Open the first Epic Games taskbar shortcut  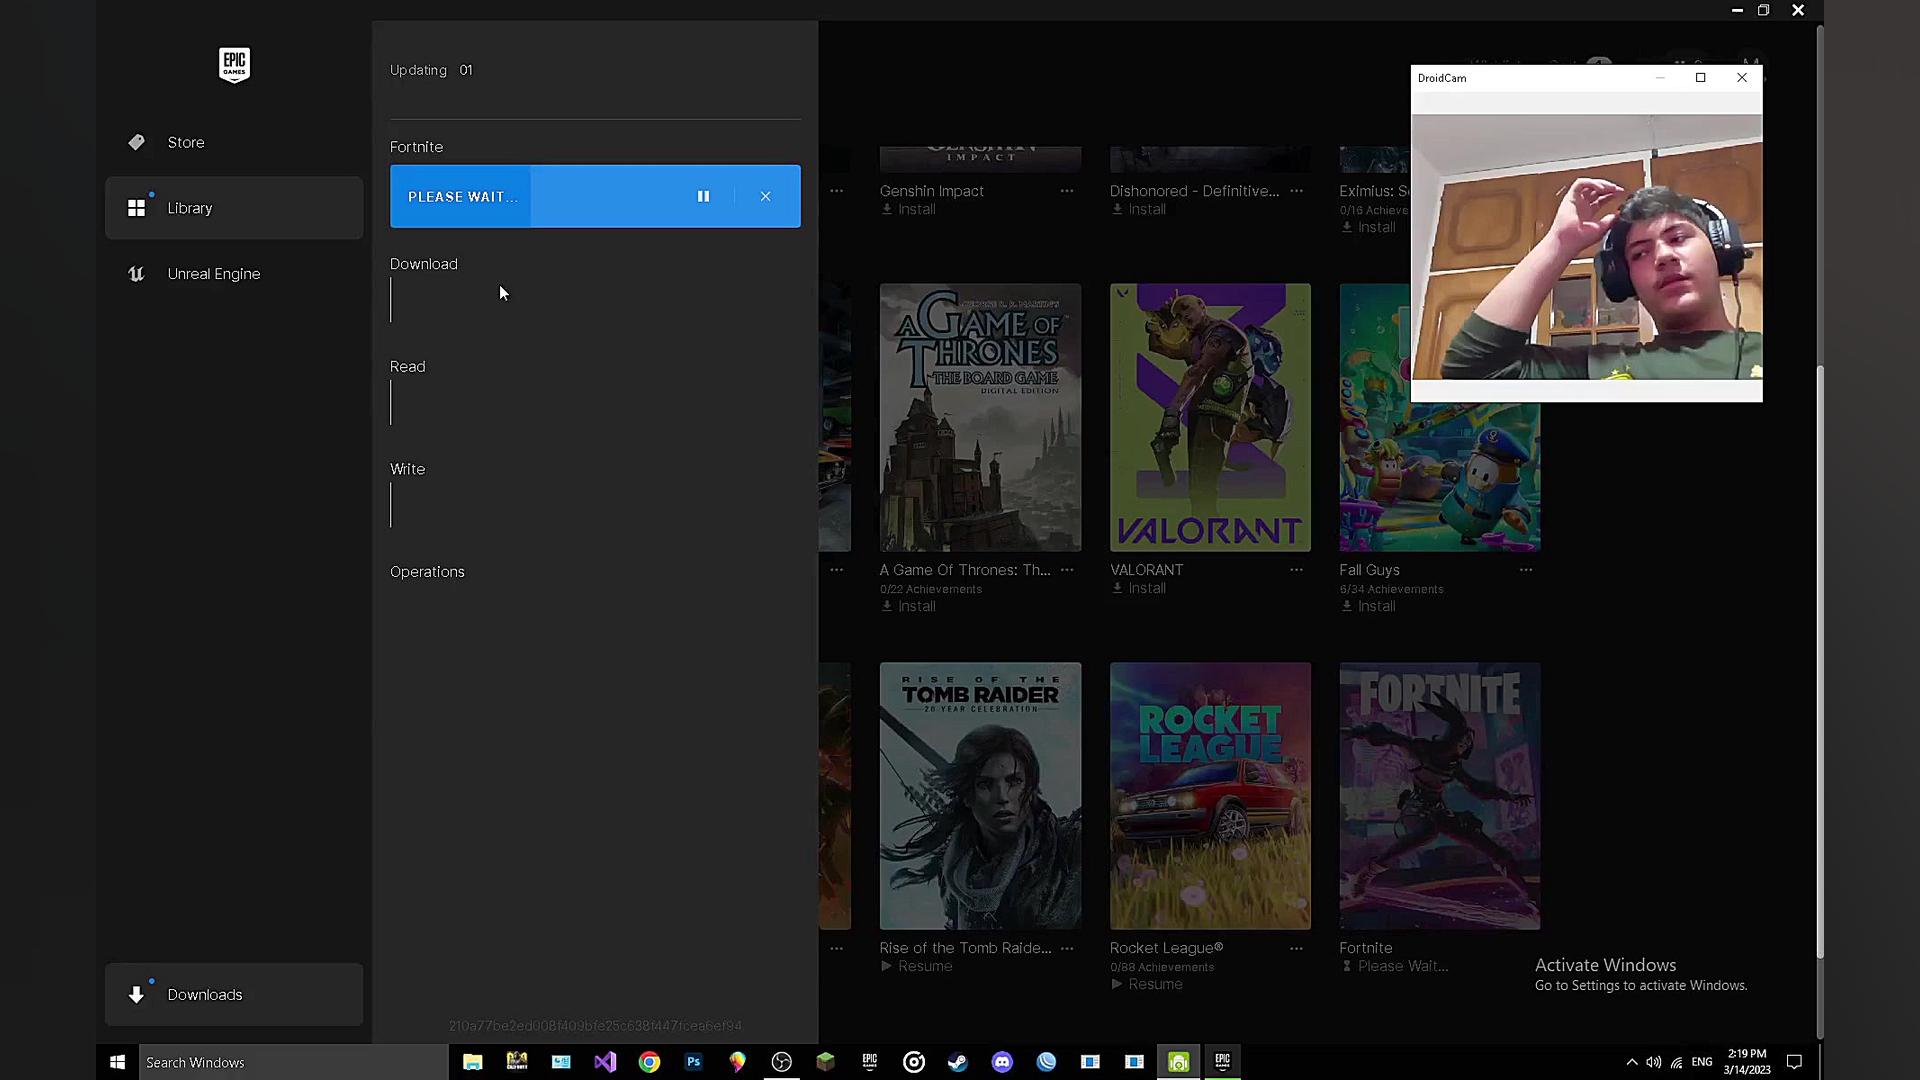click(869, 1062)
